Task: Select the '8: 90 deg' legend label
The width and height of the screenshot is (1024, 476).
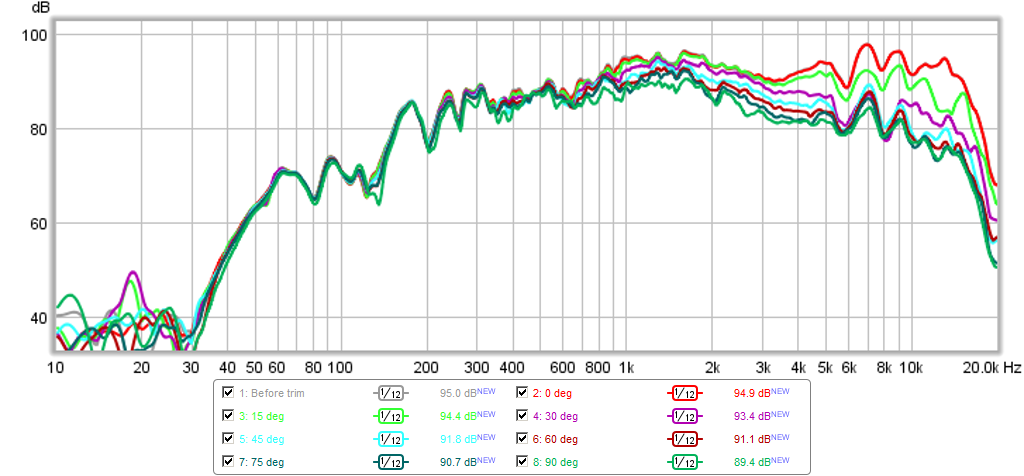Action: pyautogui.click(x=555, y=462)
